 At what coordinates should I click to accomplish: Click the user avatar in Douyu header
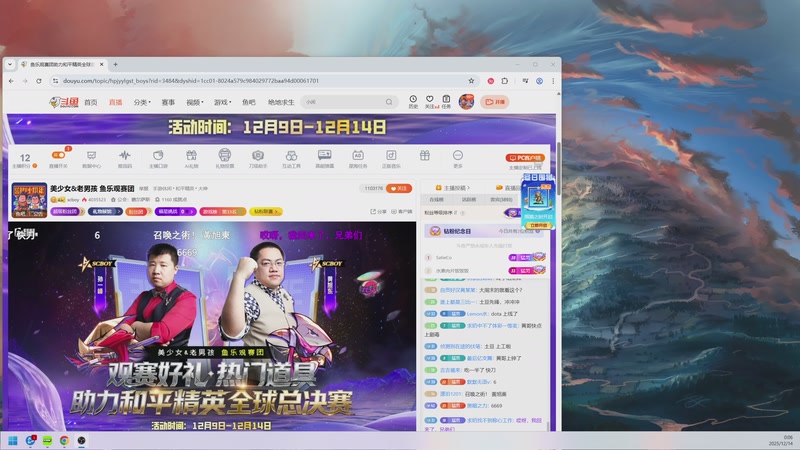tap(466, 102)
